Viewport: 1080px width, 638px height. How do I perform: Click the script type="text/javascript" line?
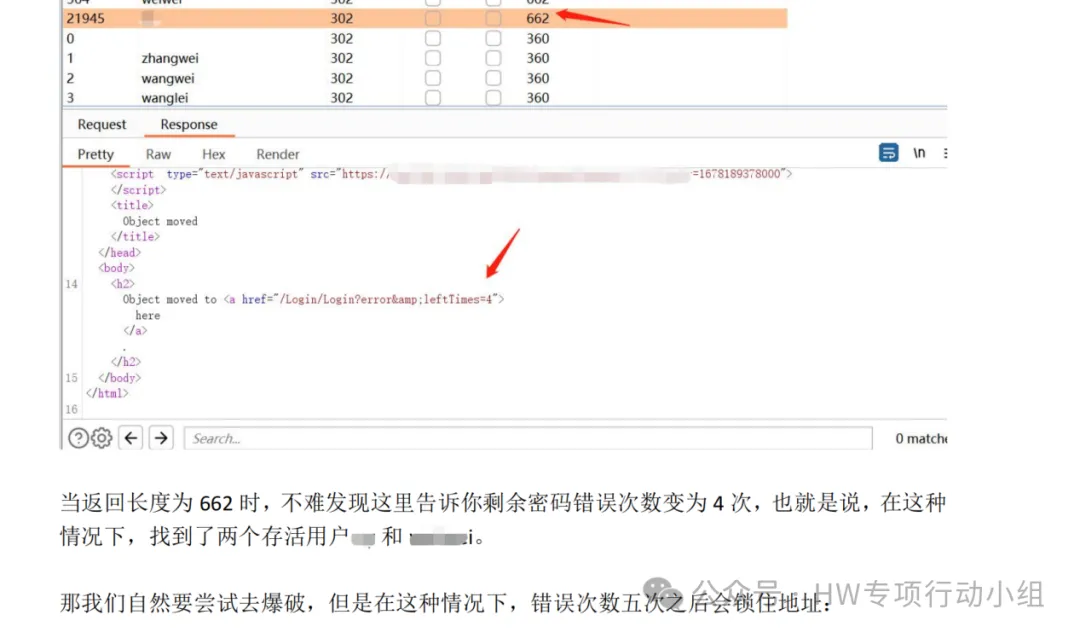451,174
